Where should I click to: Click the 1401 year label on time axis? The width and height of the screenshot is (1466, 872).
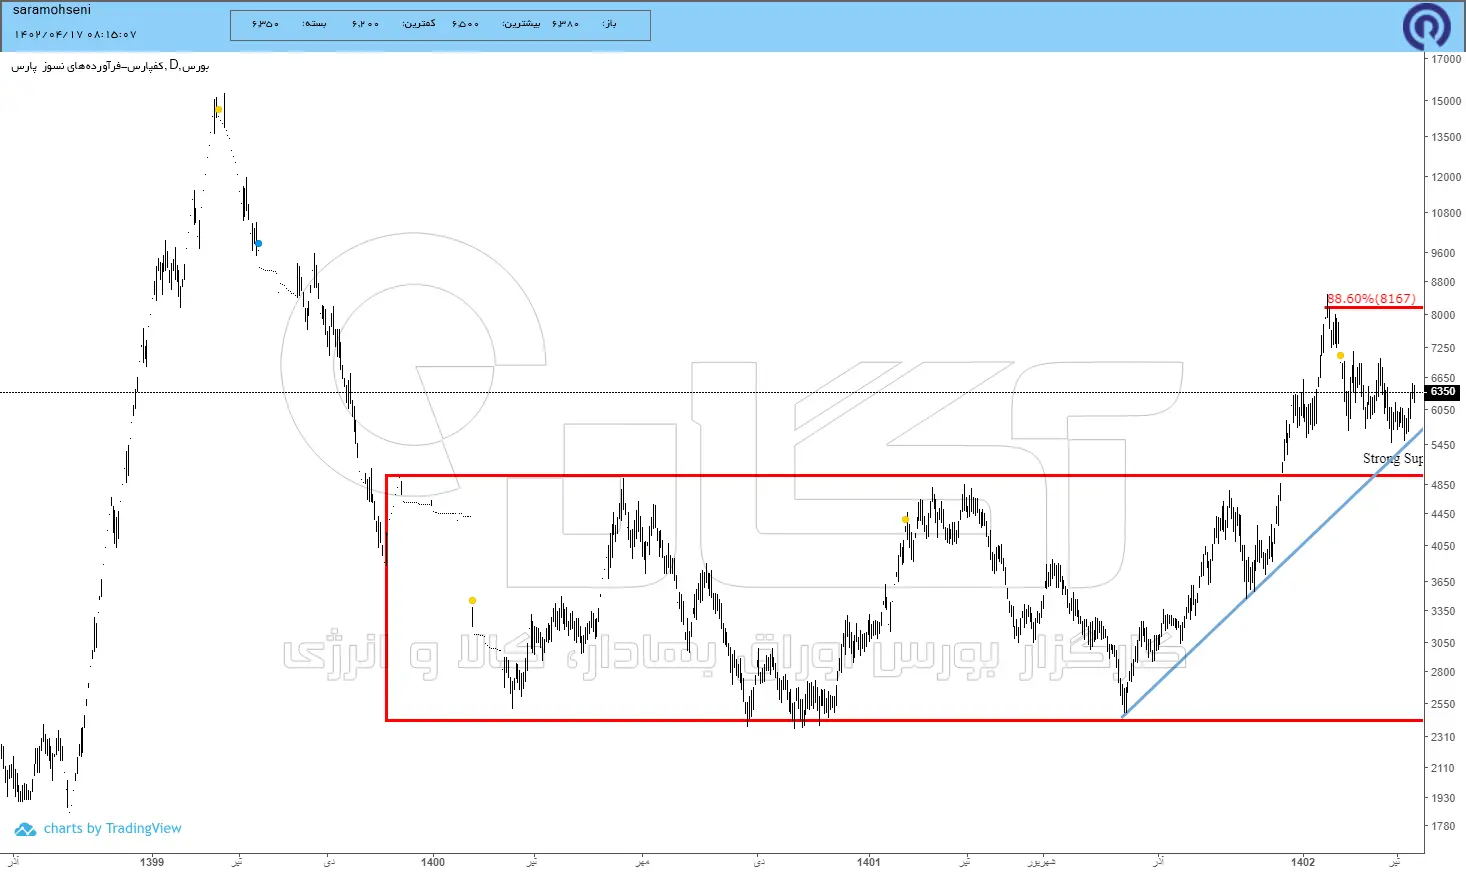click(869, 862)
